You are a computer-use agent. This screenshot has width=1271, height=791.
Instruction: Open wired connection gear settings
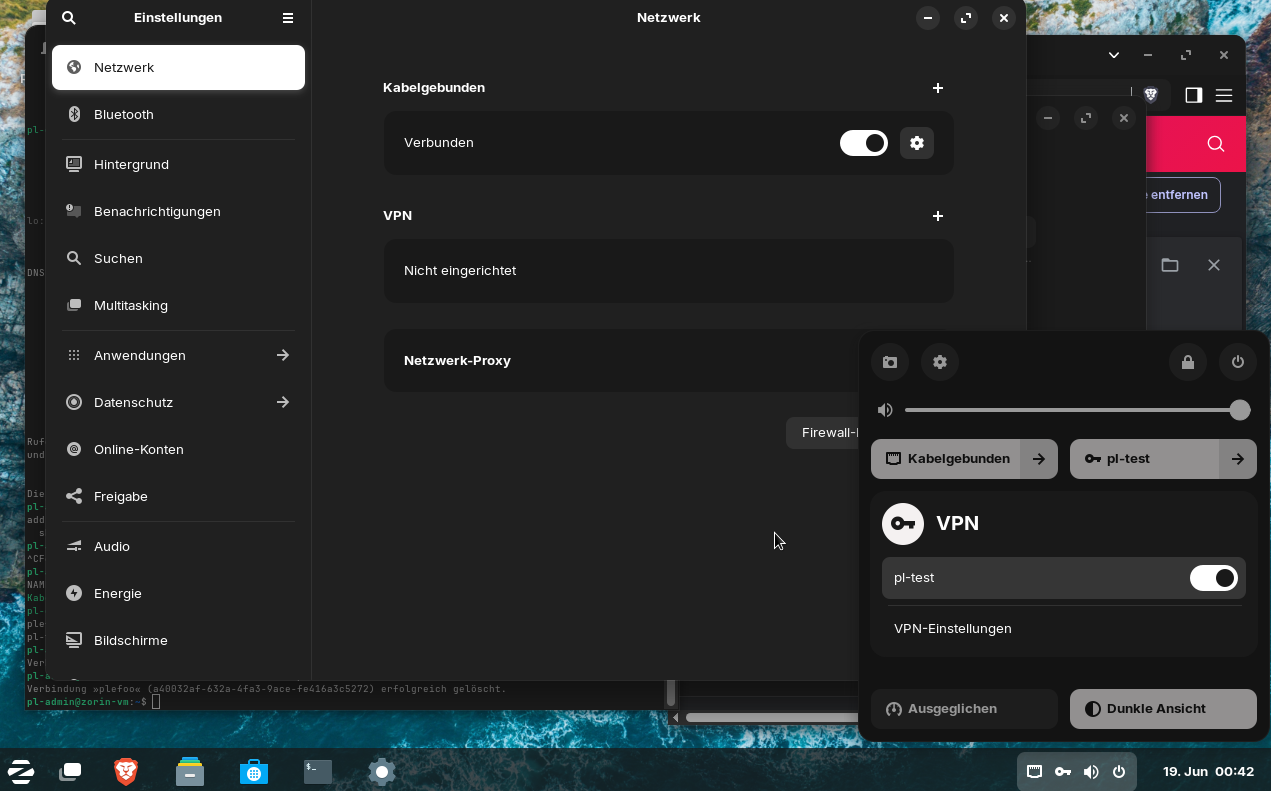click(x=917, y=143)
